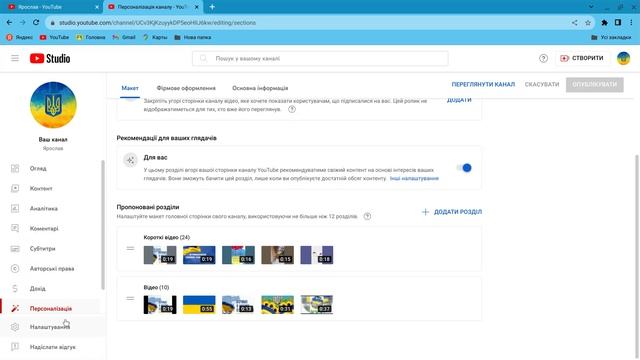Open the Gmail bookmark

pos(124,37)
